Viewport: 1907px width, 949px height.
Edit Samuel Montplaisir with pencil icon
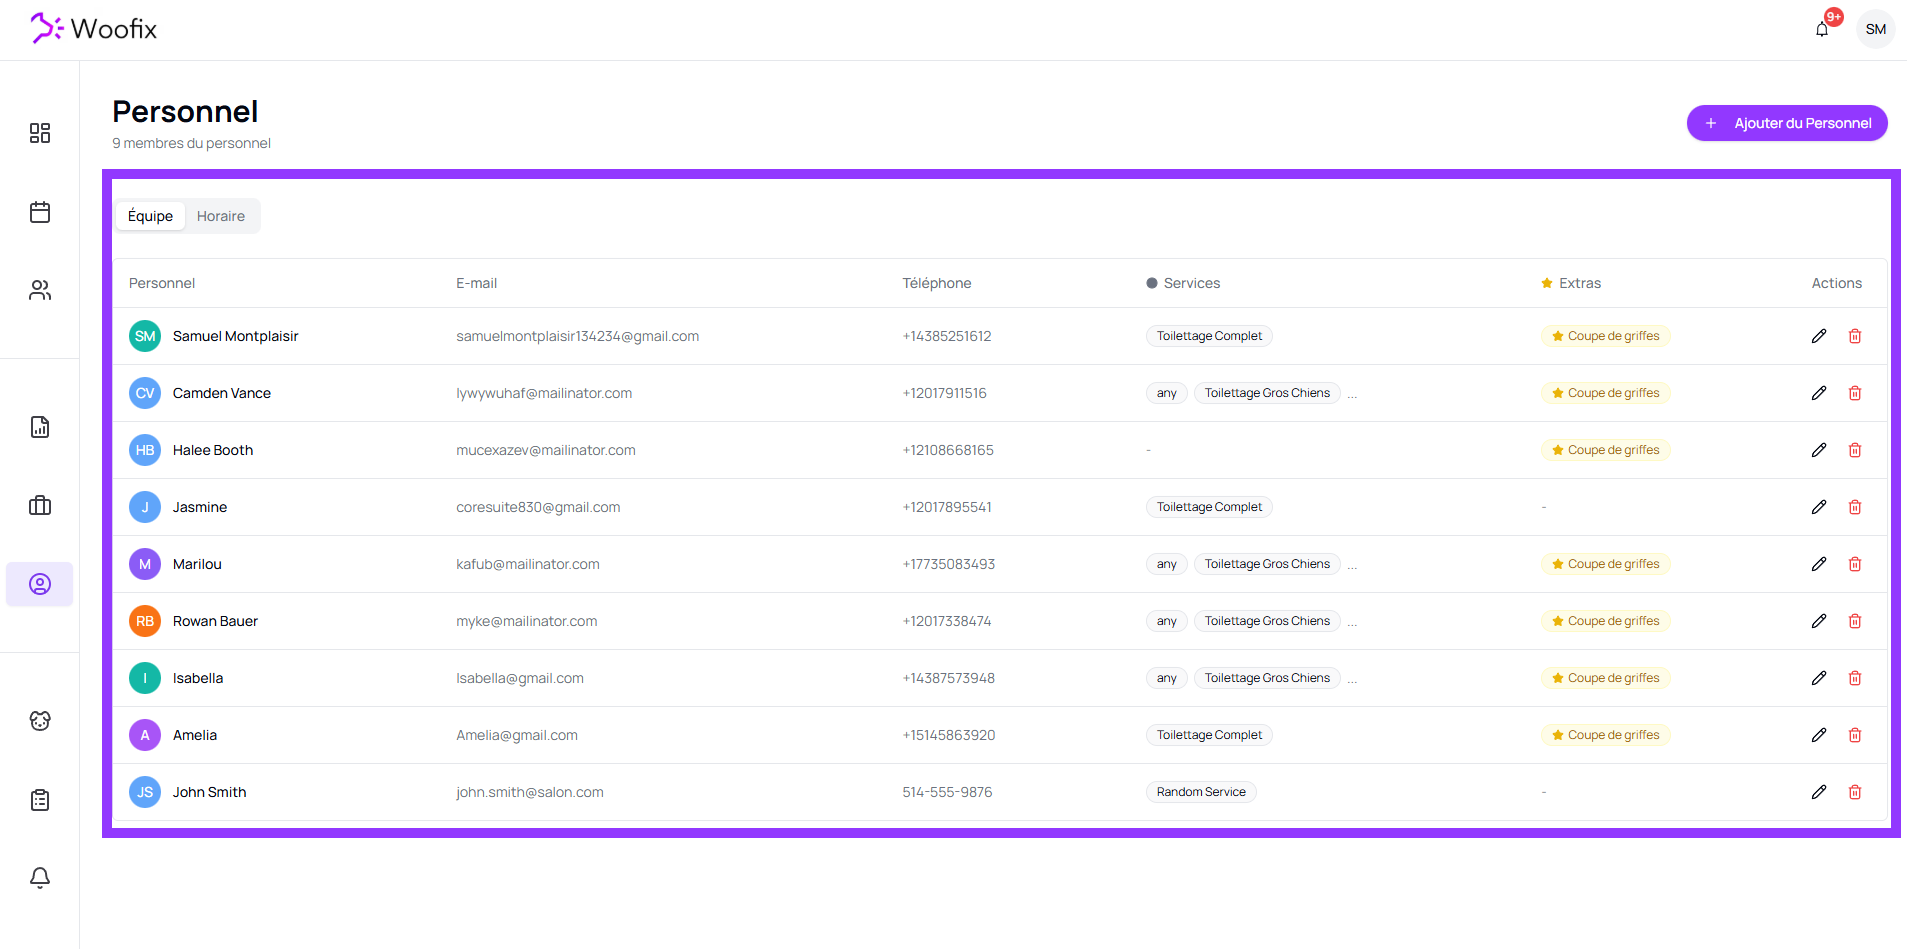[x=1819, y=336]
